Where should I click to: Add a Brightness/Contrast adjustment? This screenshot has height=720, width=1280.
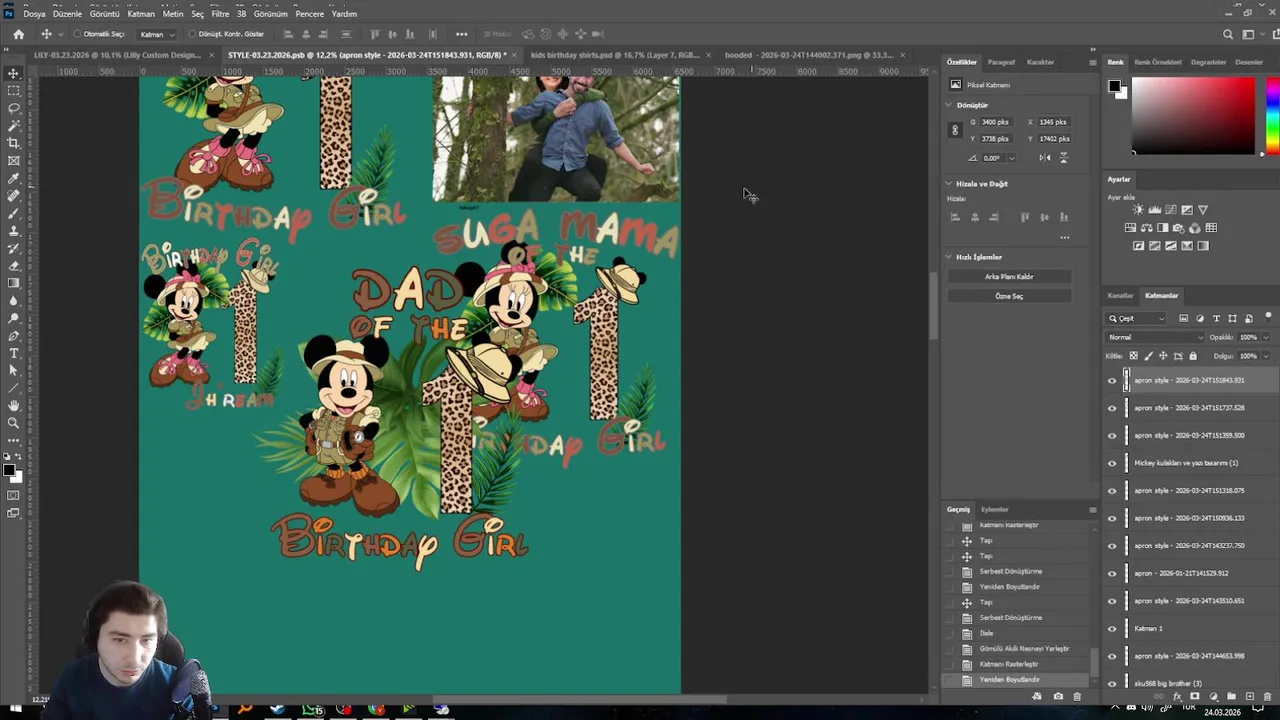1138,210
